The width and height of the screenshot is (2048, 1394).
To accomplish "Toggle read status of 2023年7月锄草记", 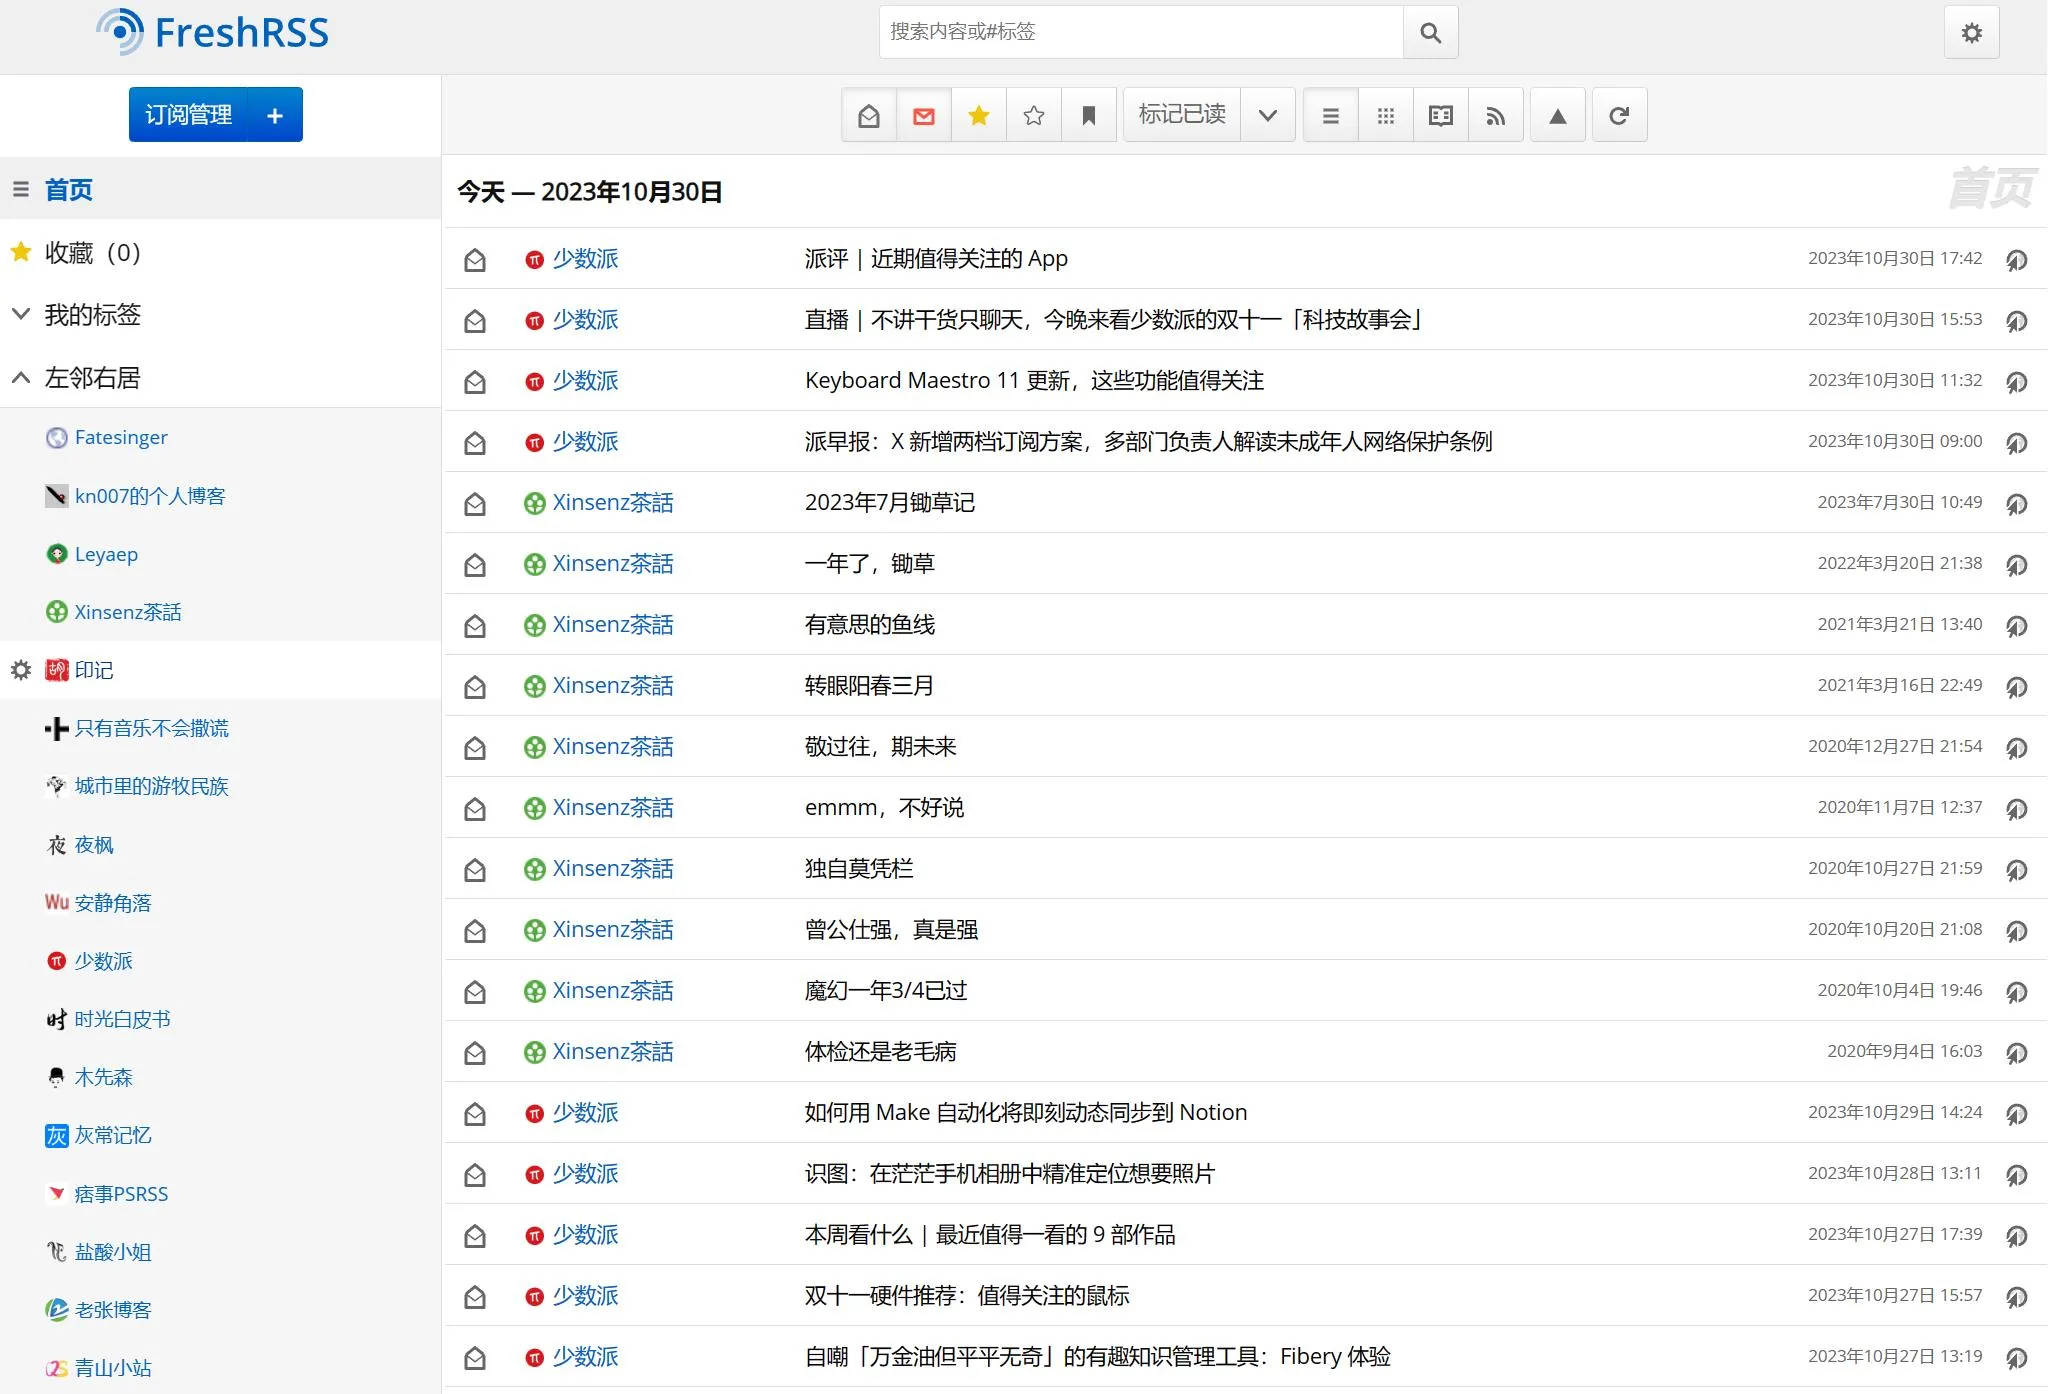I will pyautogui.click(x=475, y=504).
